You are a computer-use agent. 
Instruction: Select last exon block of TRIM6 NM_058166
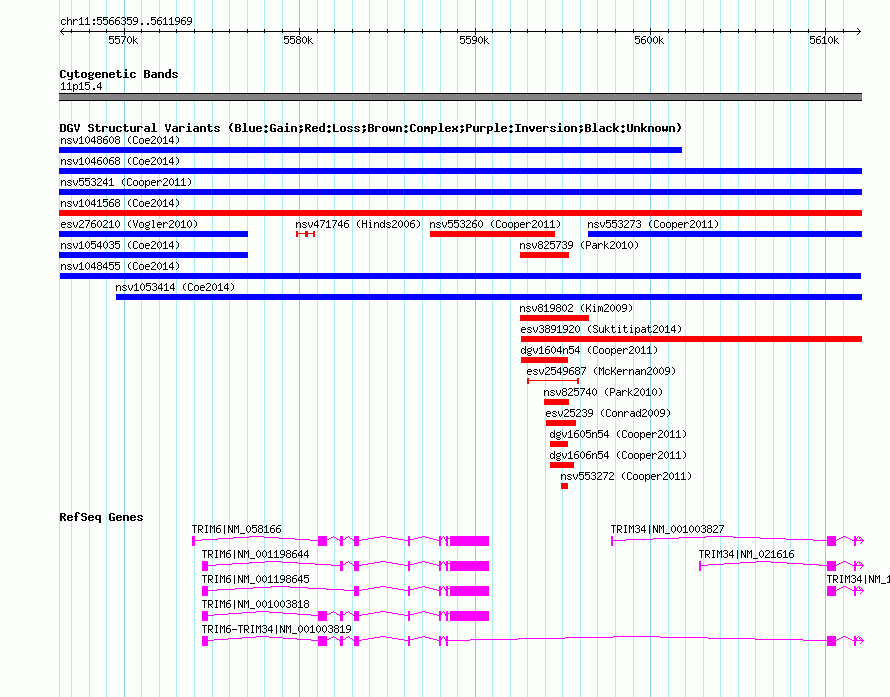469,541
